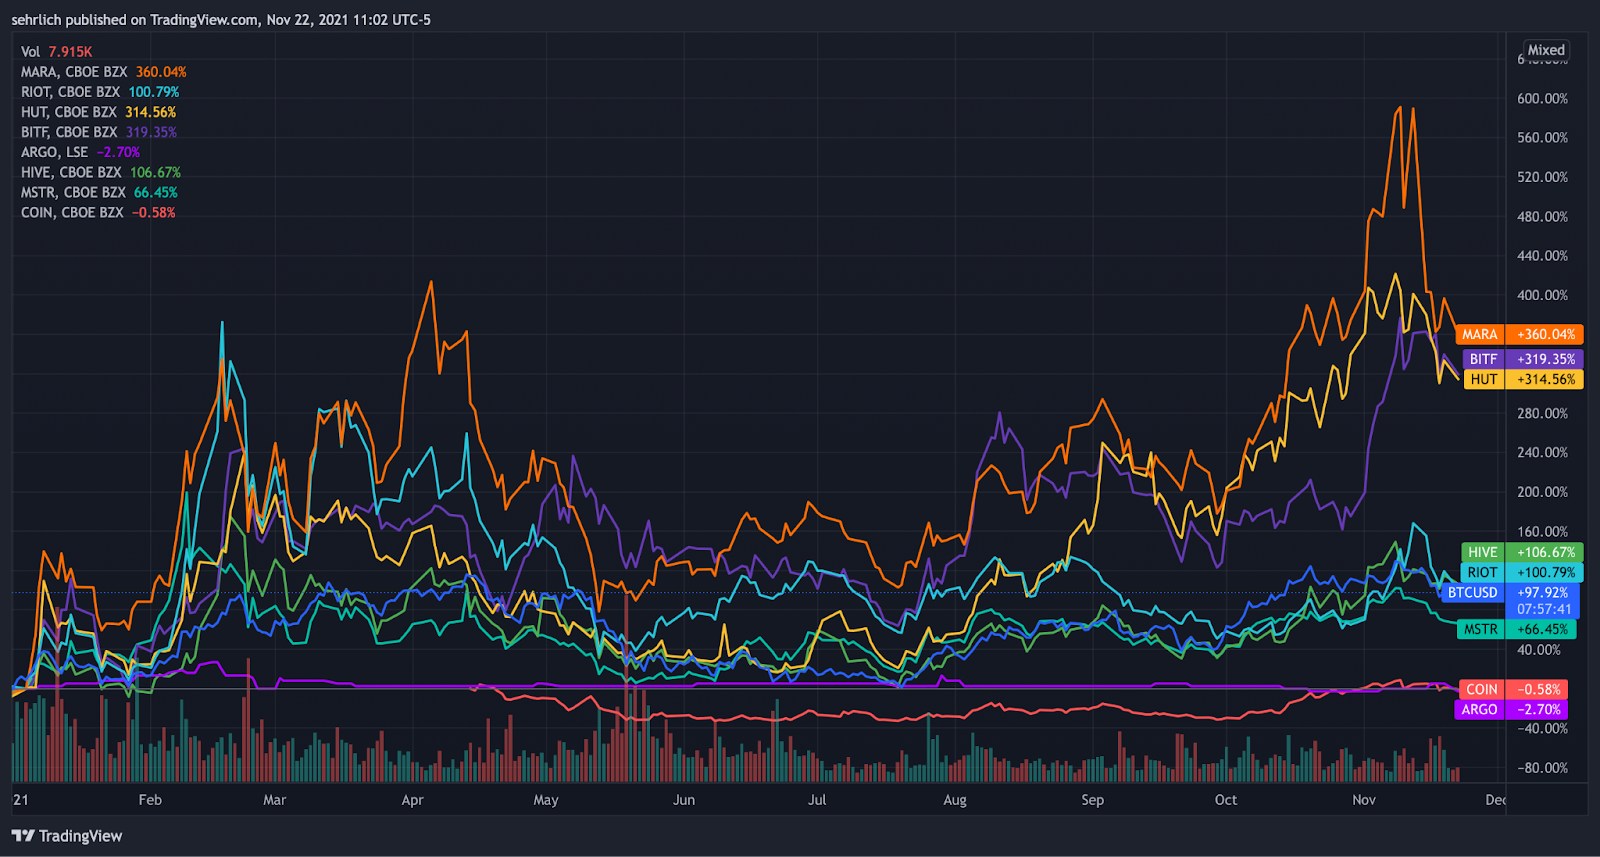Click the 07:57:41 countdown timer label
The image size is (1600, 857).
[1543, 609]
